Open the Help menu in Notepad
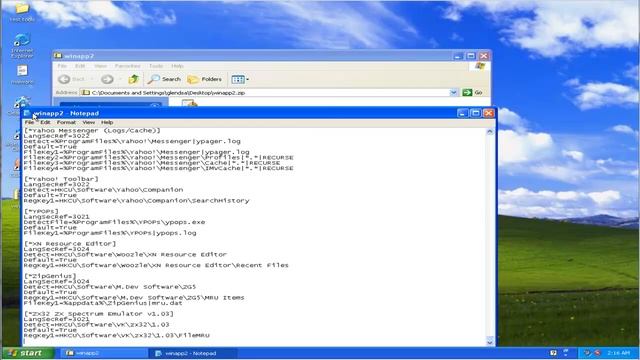The width and height of the screenshot is (640, 360). tap(107, 122)
